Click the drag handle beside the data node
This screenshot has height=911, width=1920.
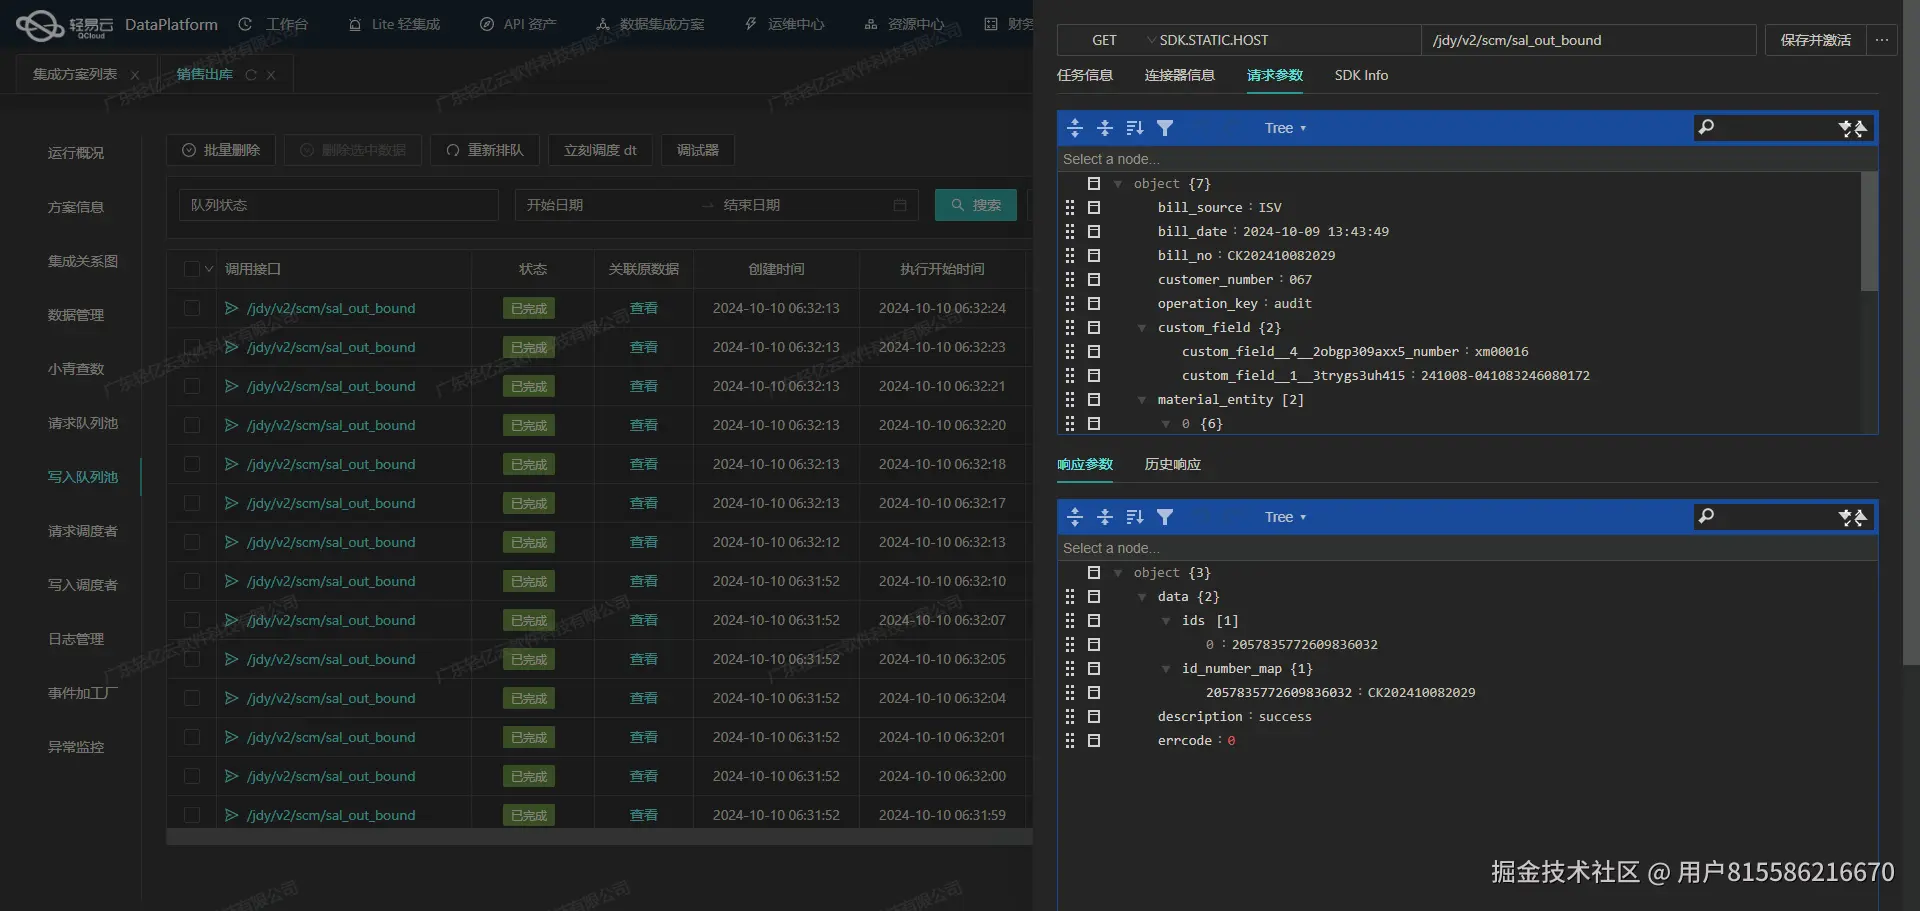tap(1070, 596)
